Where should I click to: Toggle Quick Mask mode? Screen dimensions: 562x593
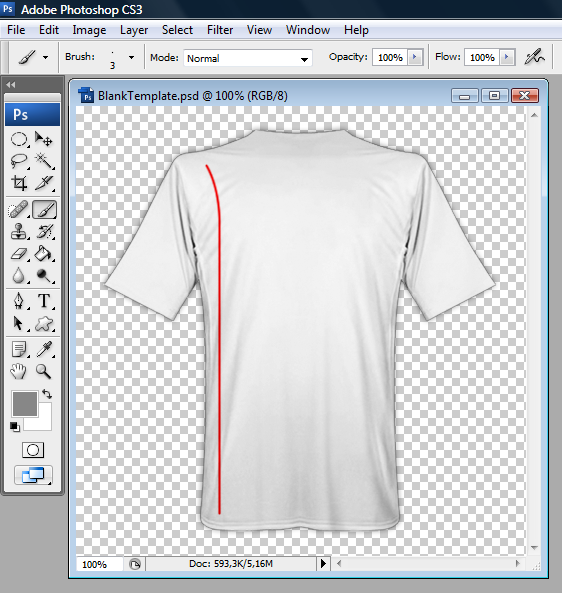pos(33,450)
